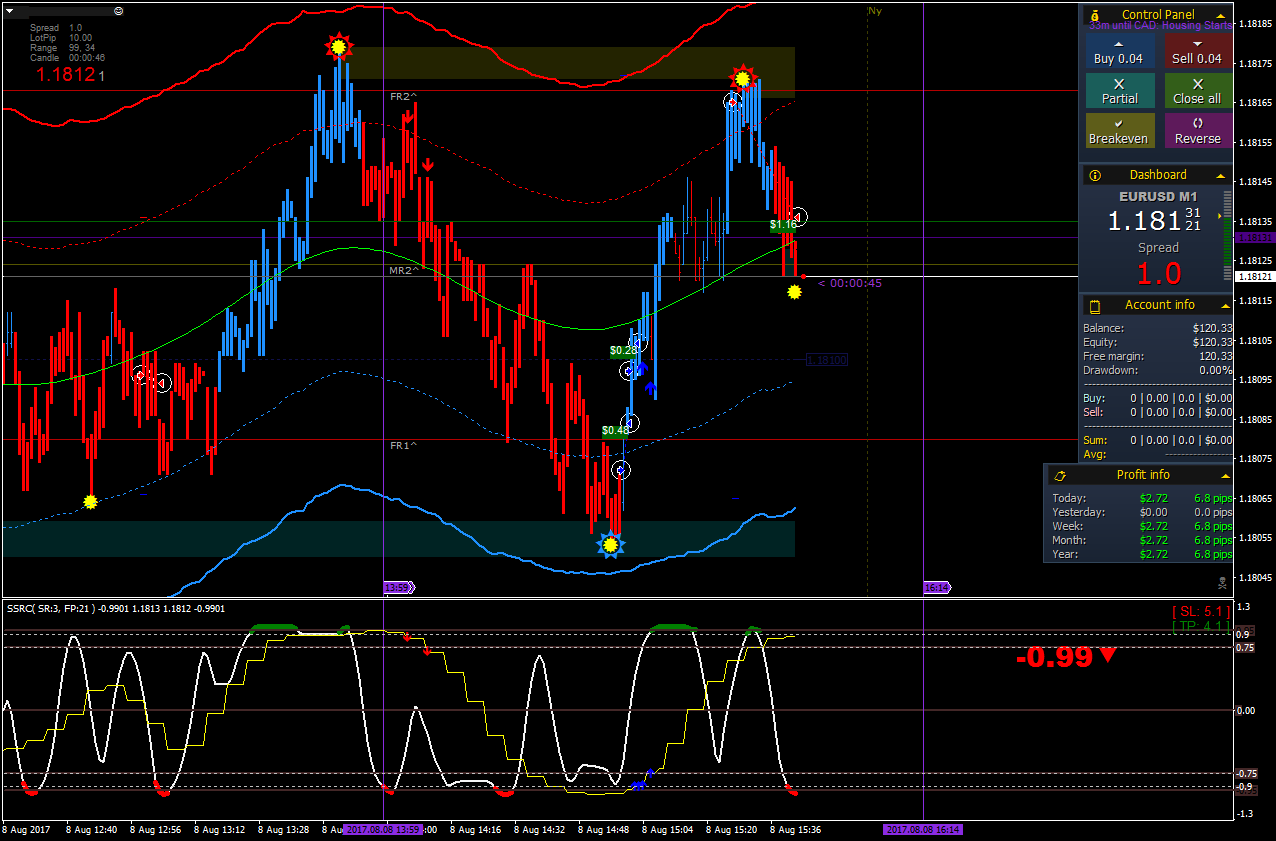Click the Month profit row
This screenshot has height=841, width=1276.
point(1141,540)
